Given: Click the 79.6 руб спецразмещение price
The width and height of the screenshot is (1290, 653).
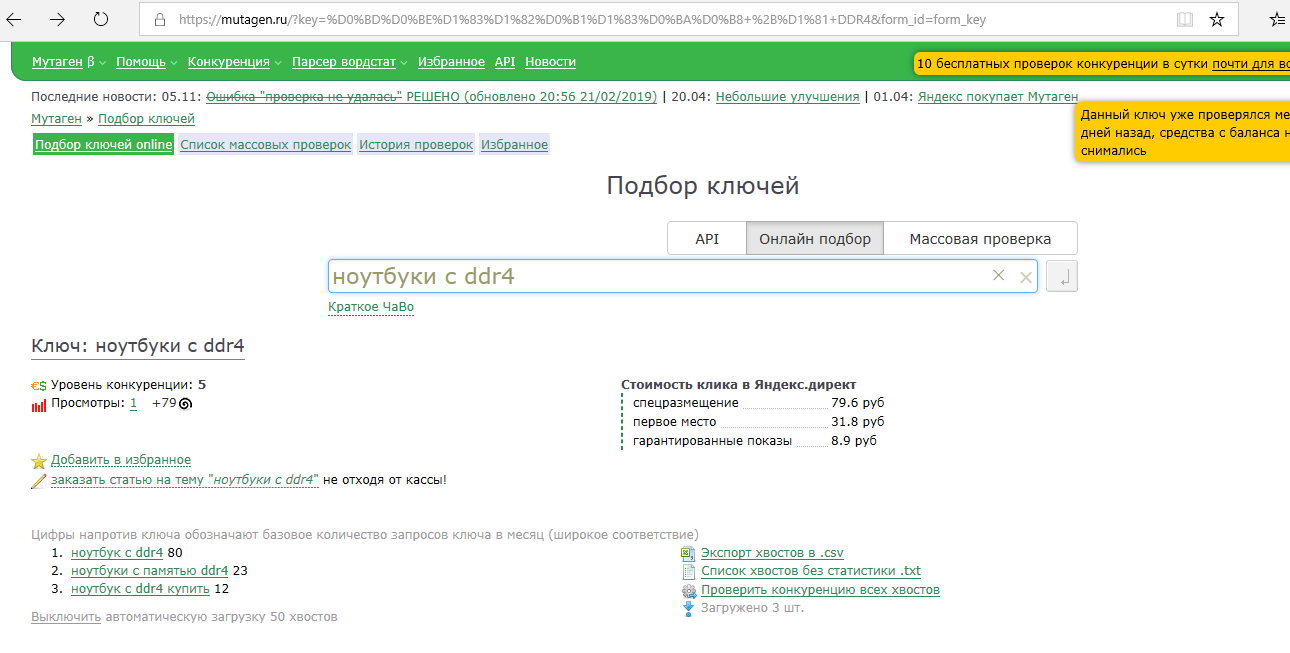Looking at the screenshot, I should tap(857, 403).
